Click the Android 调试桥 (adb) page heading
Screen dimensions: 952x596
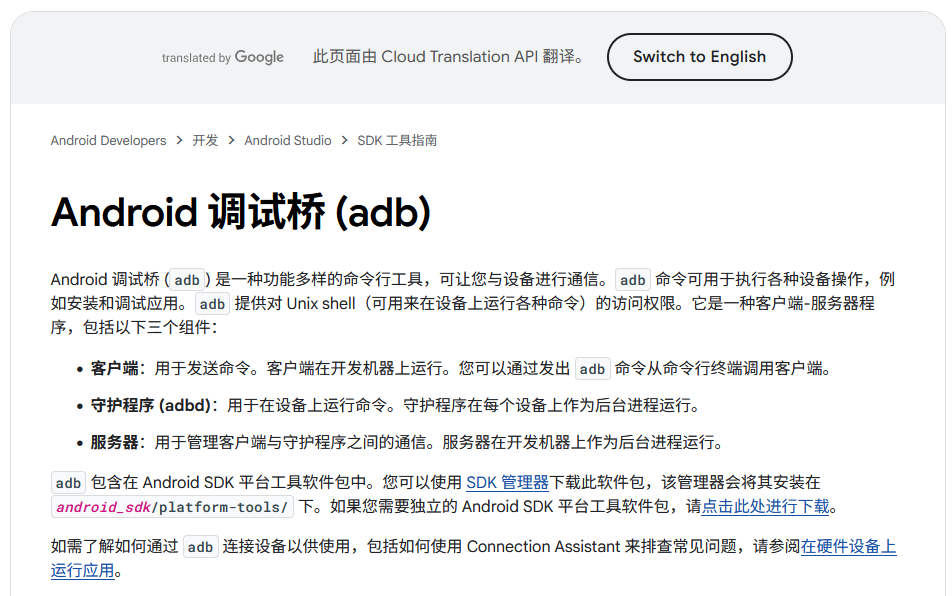click(241, 213)
